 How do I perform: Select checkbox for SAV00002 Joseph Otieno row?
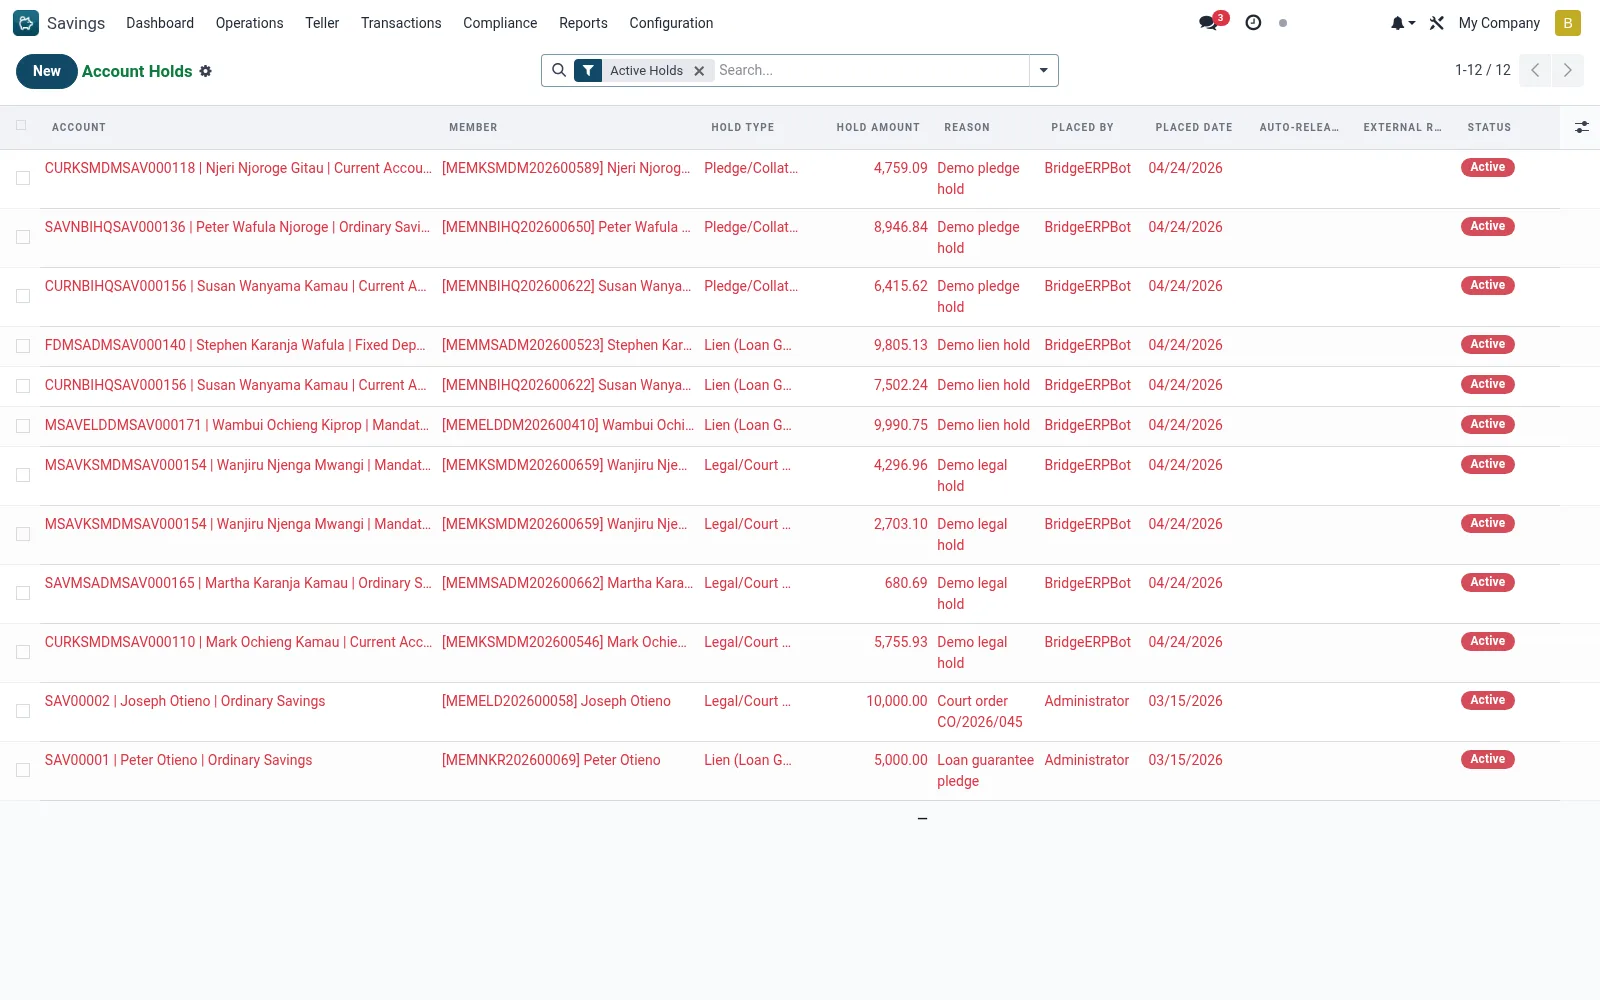coord(23,711)
